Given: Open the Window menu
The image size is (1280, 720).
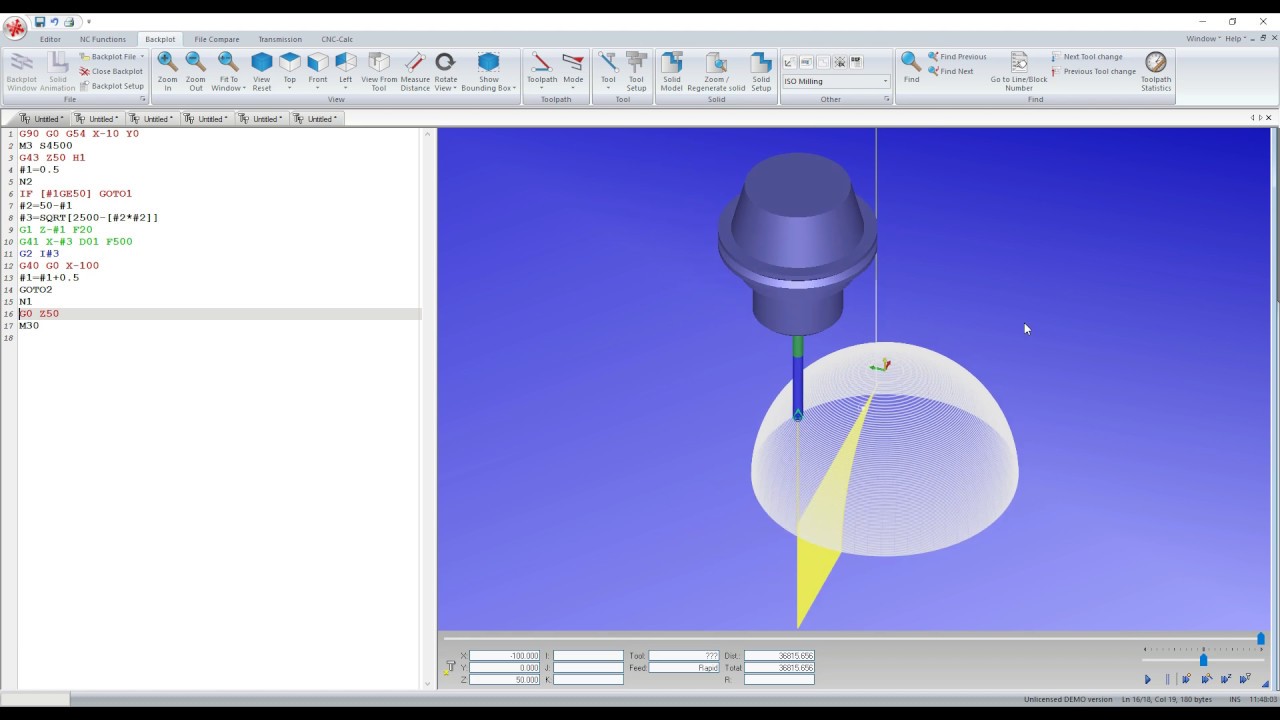Looking at the screenshot, I should [x=1203, y=39].
